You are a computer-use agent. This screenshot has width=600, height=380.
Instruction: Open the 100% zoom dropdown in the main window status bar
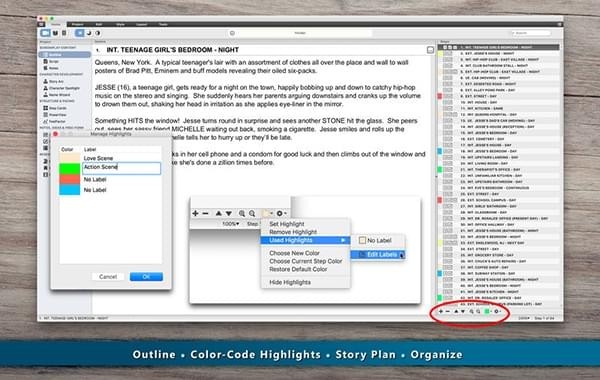click(x=523, y=318)
